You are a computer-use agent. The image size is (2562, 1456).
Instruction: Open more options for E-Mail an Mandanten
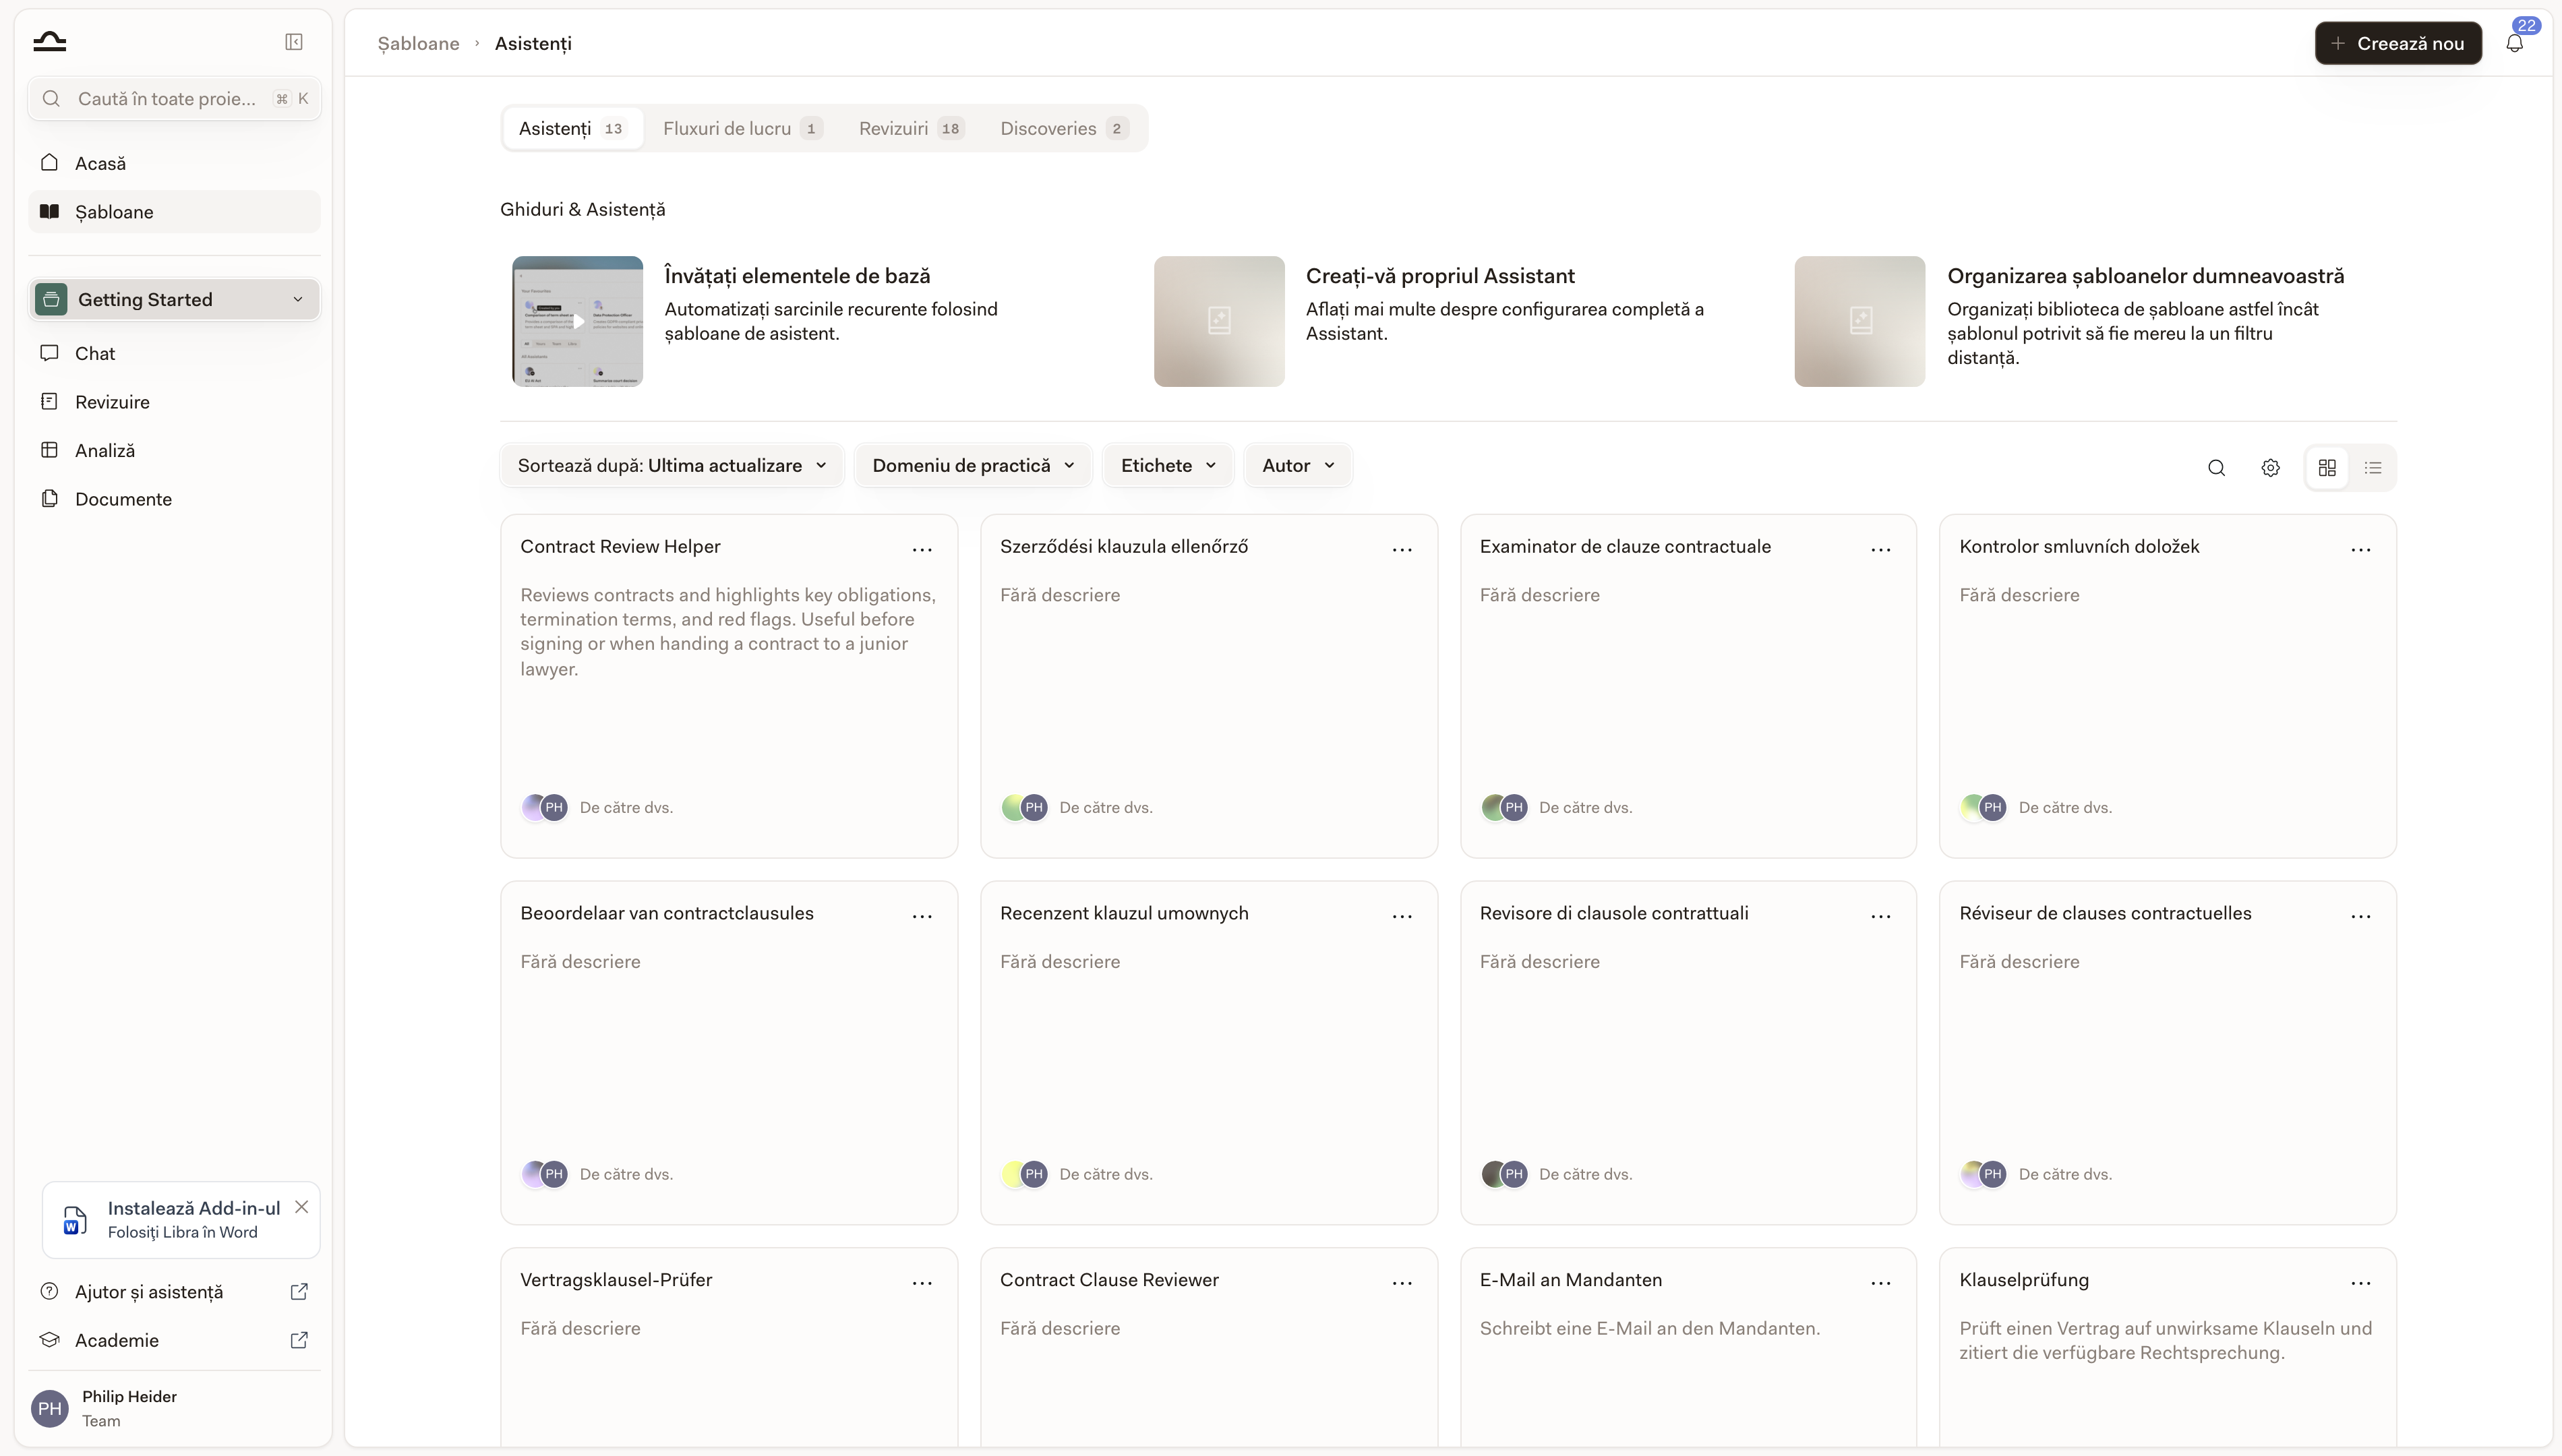(x=1881, y=1283)
